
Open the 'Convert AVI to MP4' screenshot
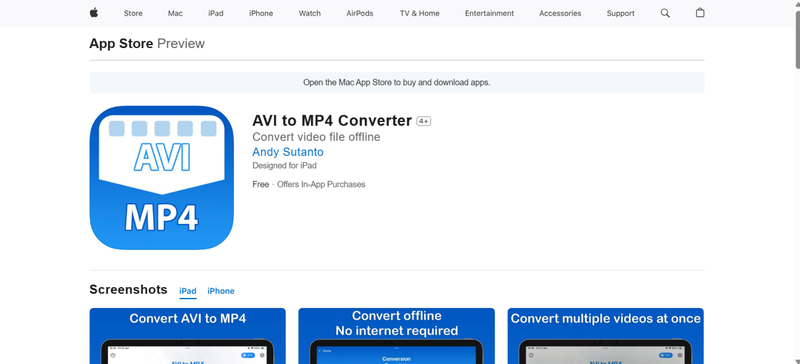tap(188, 336)
